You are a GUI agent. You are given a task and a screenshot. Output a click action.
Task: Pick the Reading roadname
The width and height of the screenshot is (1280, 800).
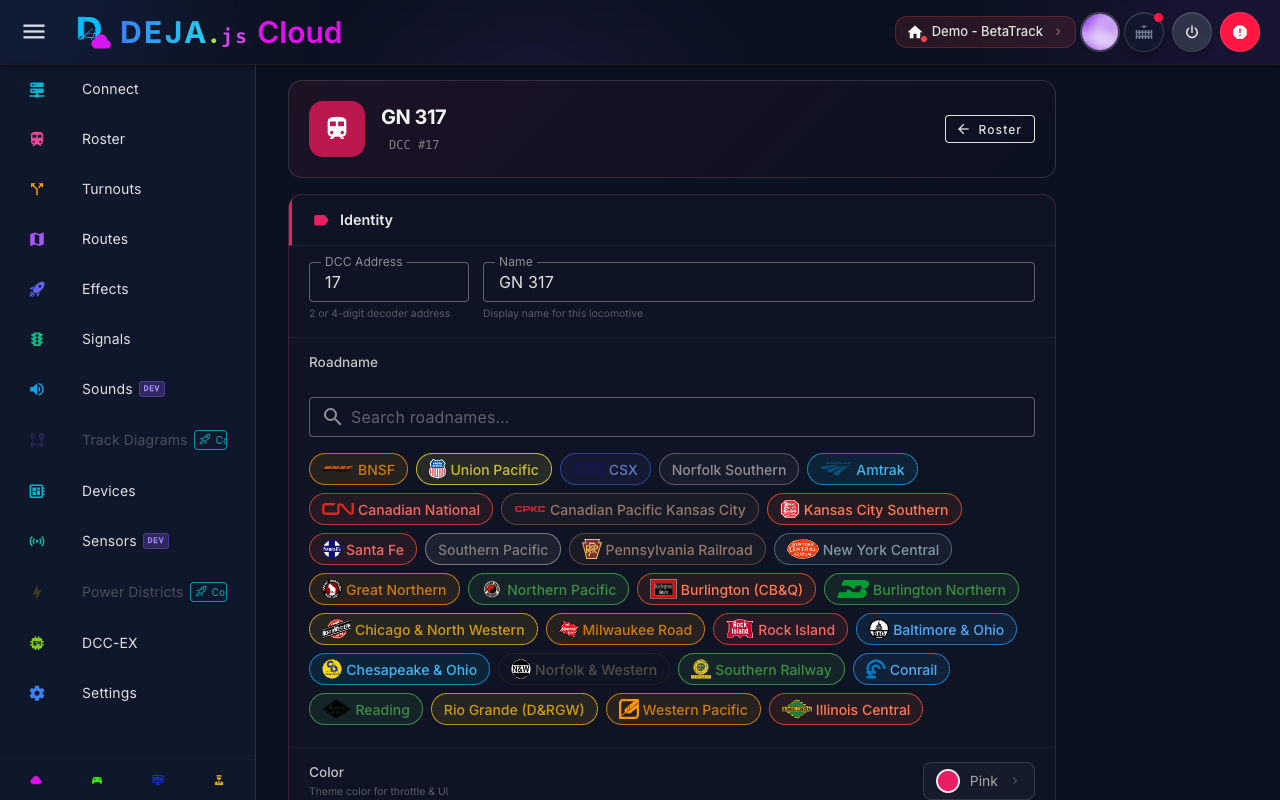(x=366, y=710)
